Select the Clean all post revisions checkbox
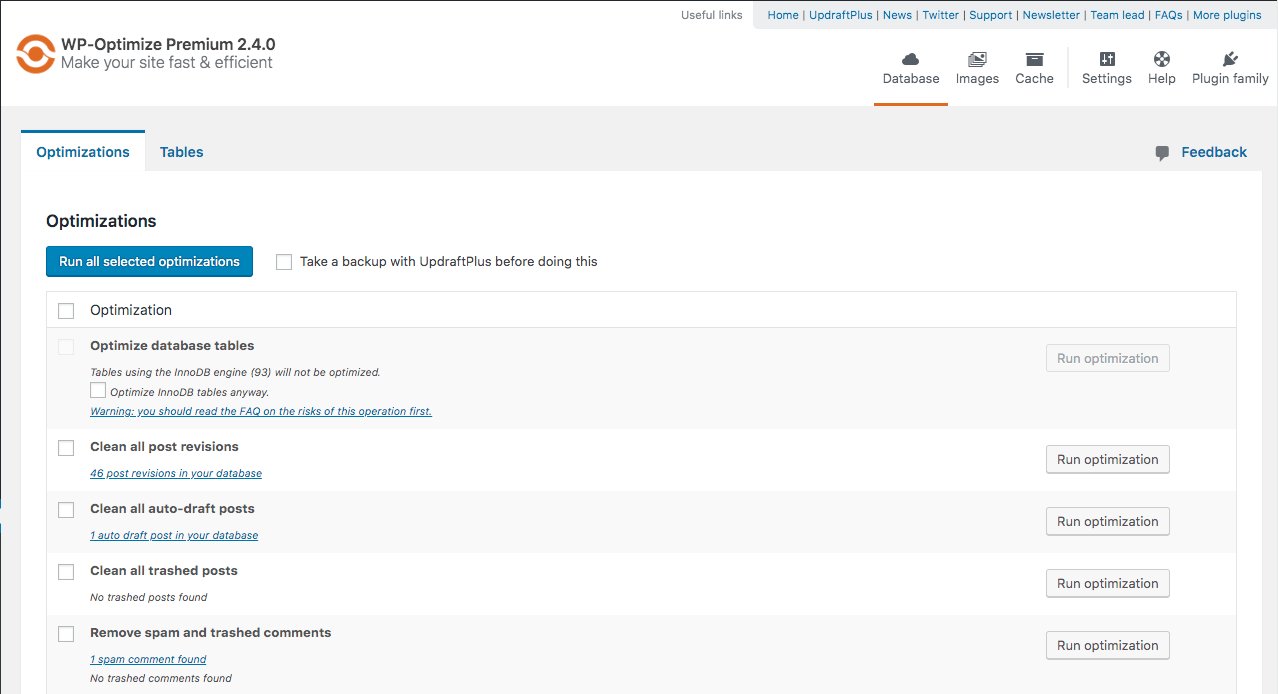This screenshot has width=1278, height=694. tap(66, 448)
